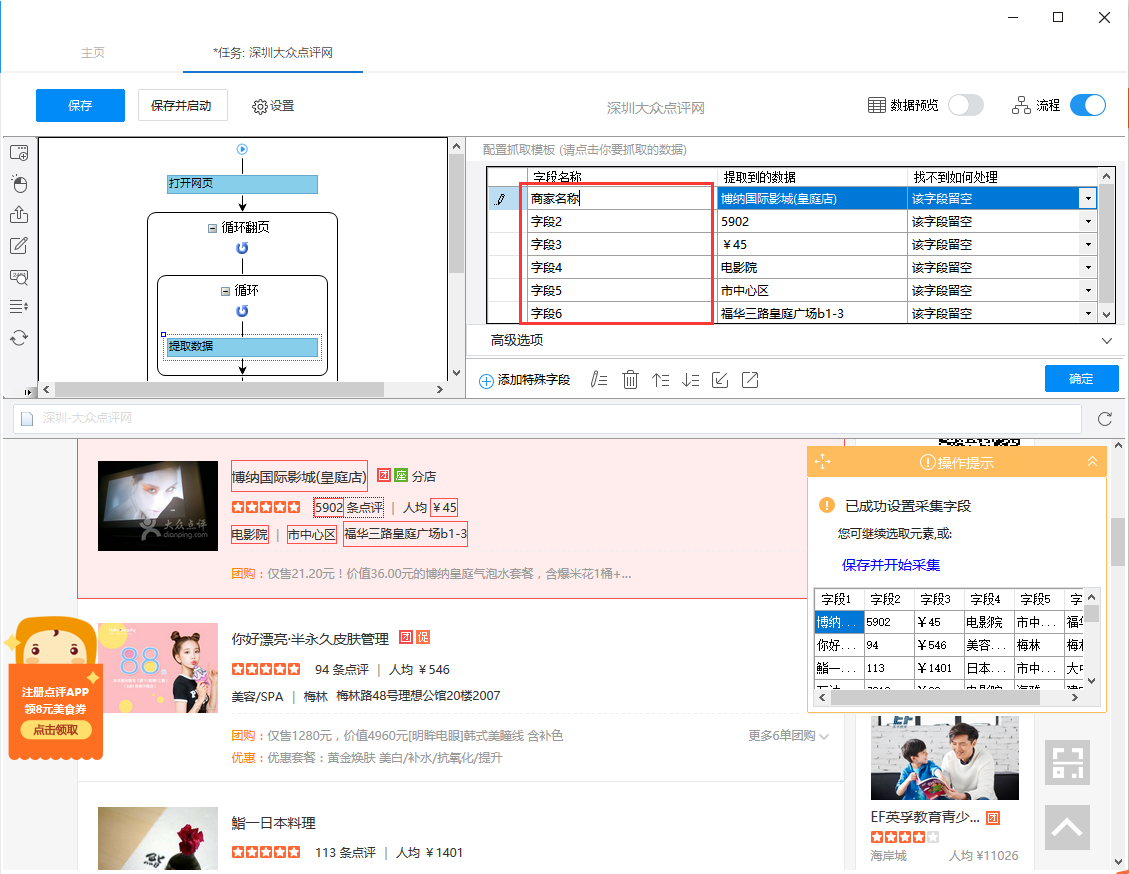1129x874 pixels.
Task: Click the URL address bar field
Action: pyautogui.click(x=547, y=419)
